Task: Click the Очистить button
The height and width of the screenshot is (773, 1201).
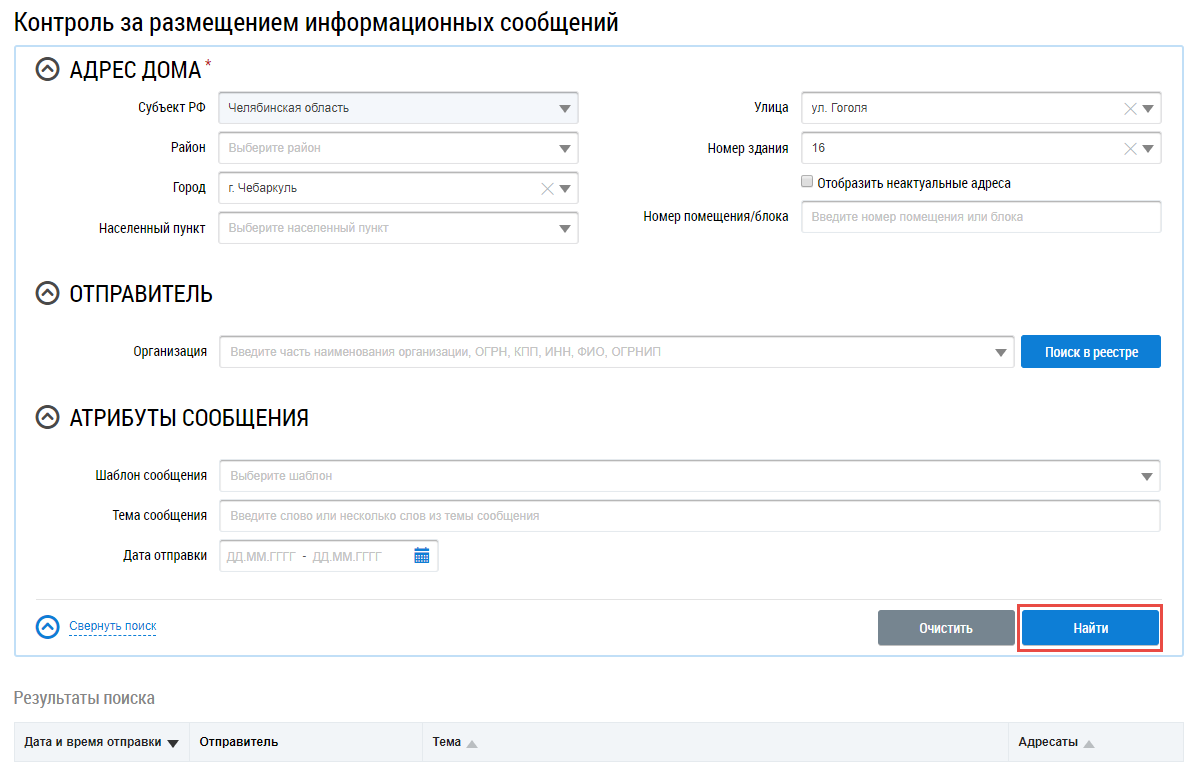Action: point(945,628)
